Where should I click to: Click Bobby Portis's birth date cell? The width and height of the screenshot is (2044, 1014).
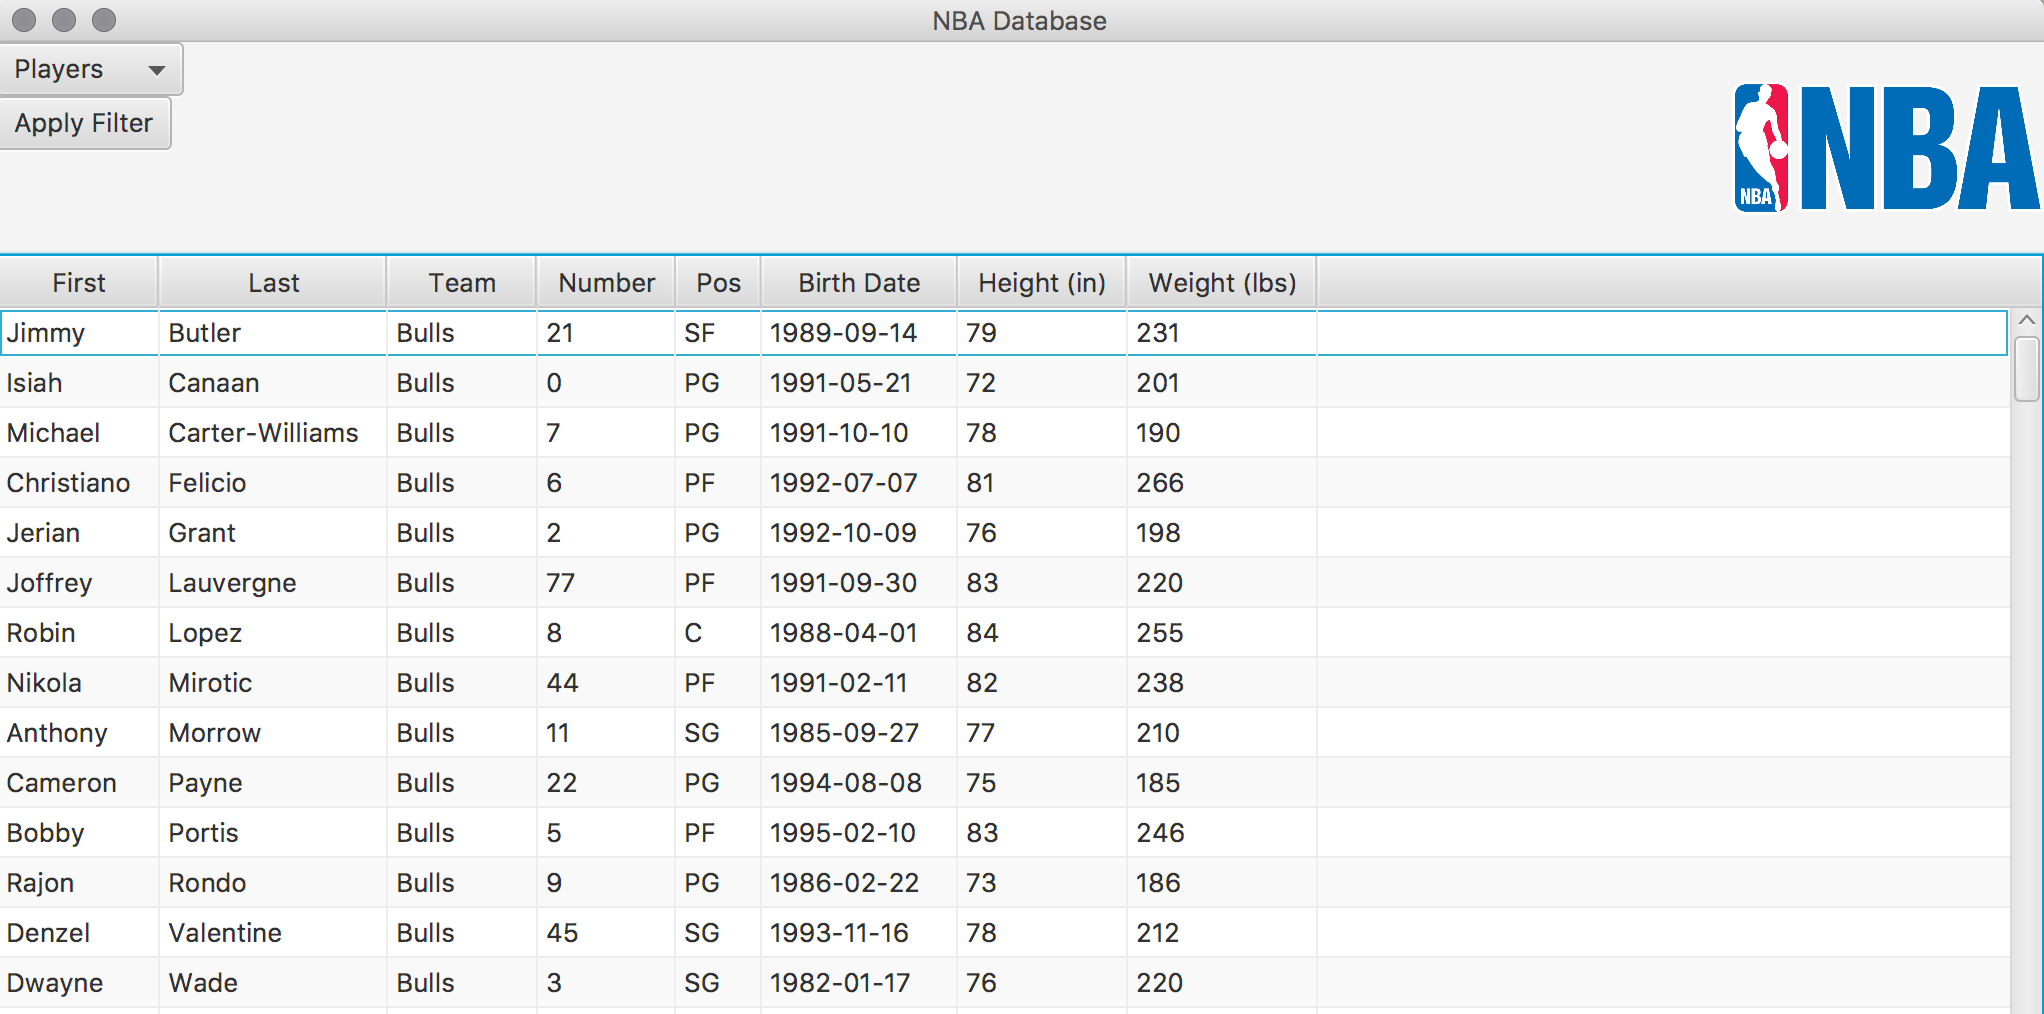point(842,833)
